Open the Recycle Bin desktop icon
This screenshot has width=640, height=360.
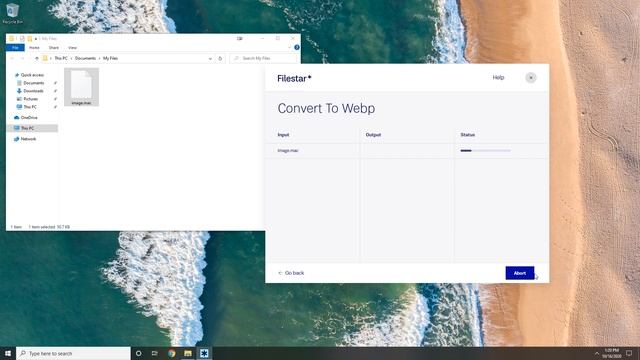point(13,13)
